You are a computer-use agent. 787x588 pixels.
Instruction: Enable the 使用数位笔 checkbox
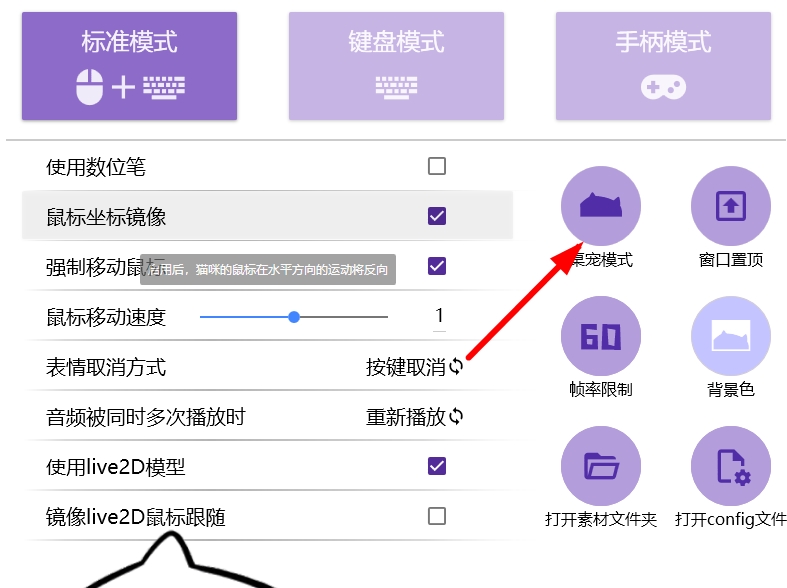tap(437, 166)
